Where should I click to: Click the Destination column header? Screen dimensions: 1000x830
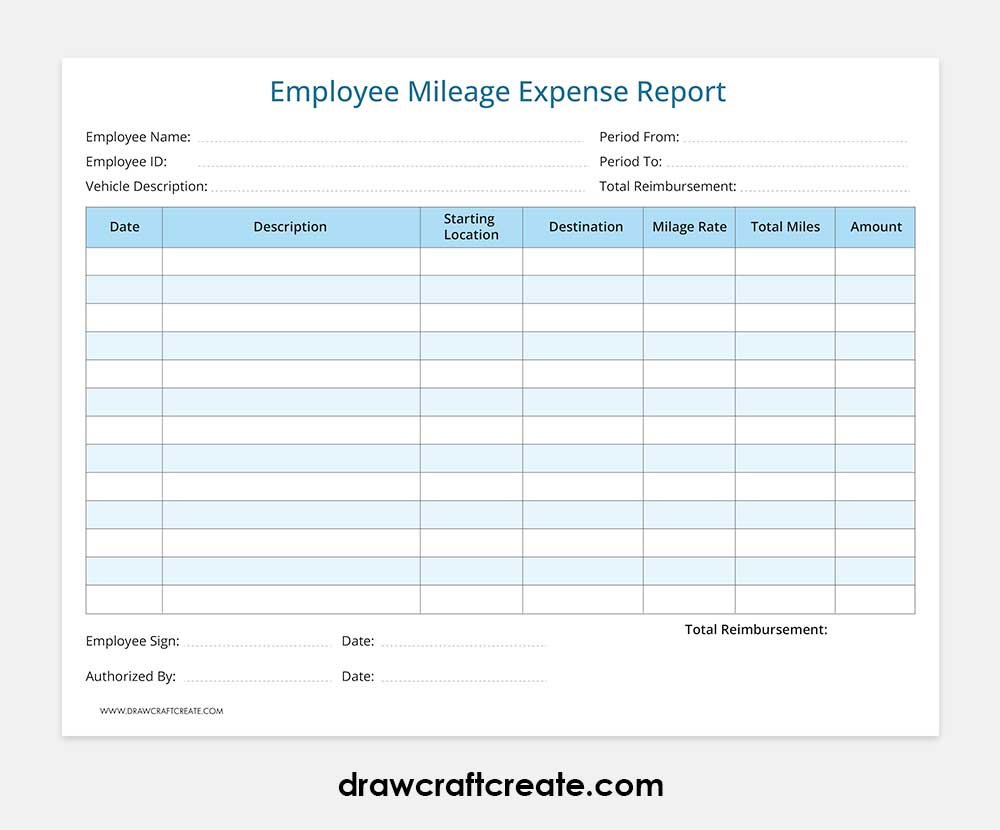[x=585, y=227]
